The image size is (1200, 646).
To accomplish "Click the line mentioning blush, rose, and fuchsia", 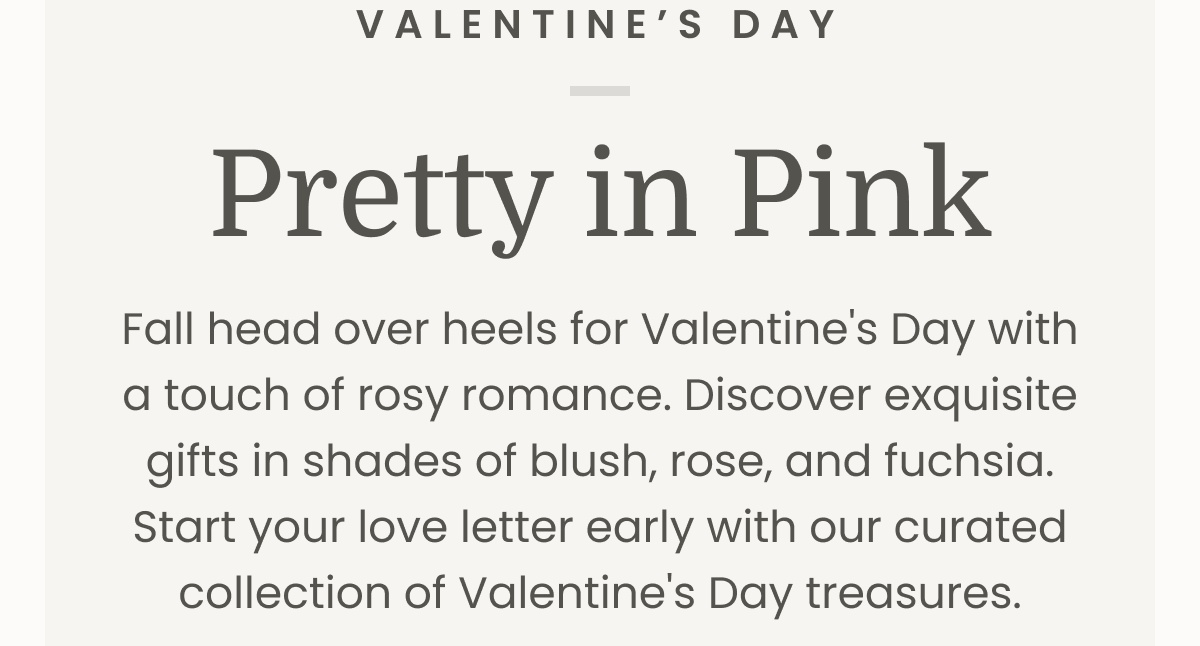I will point(600,462).
